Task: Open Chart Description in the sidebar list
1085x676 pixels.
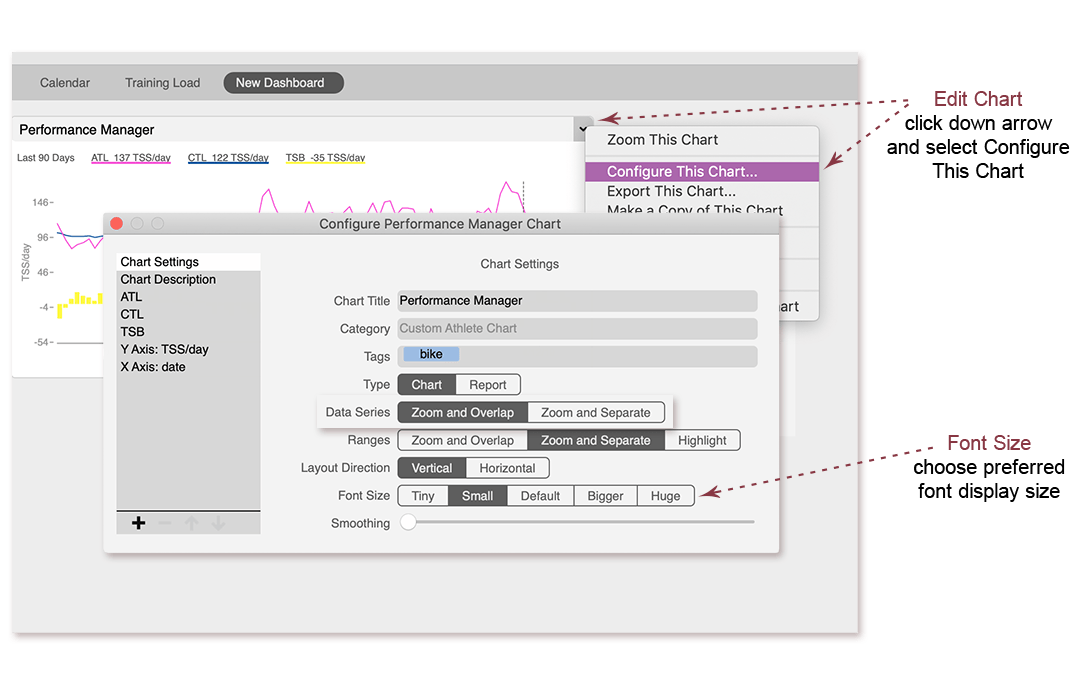Action: tap(188, 280)
